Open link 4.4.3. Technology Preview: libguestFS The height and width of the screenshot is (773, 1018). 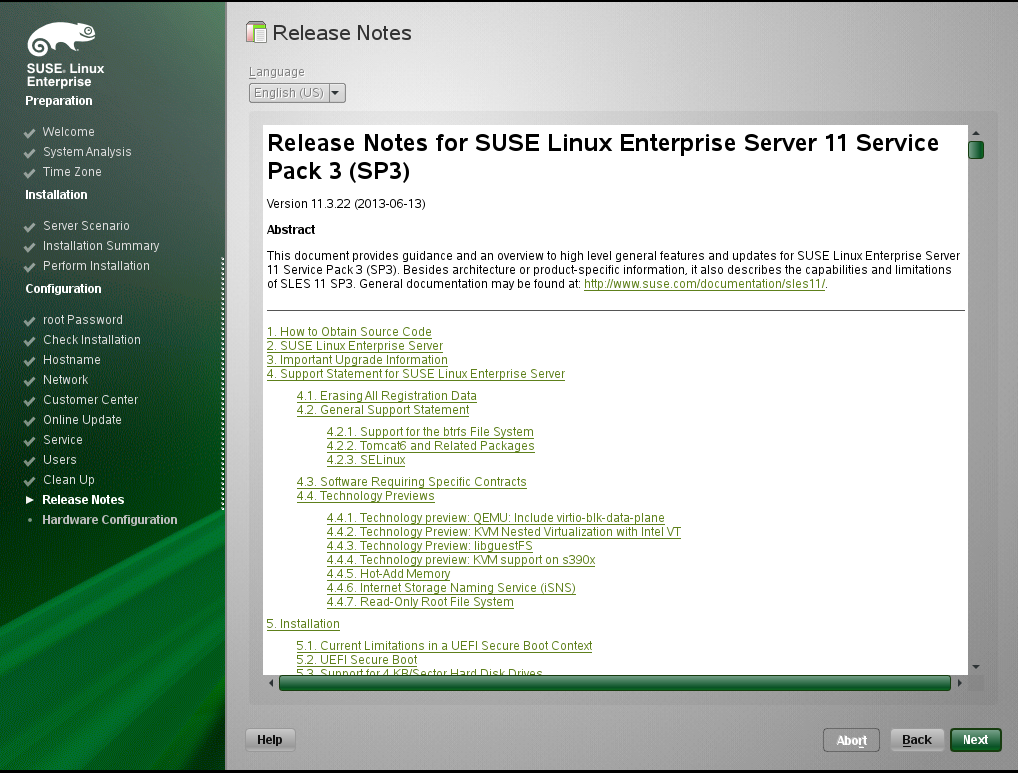coord(430,546)
